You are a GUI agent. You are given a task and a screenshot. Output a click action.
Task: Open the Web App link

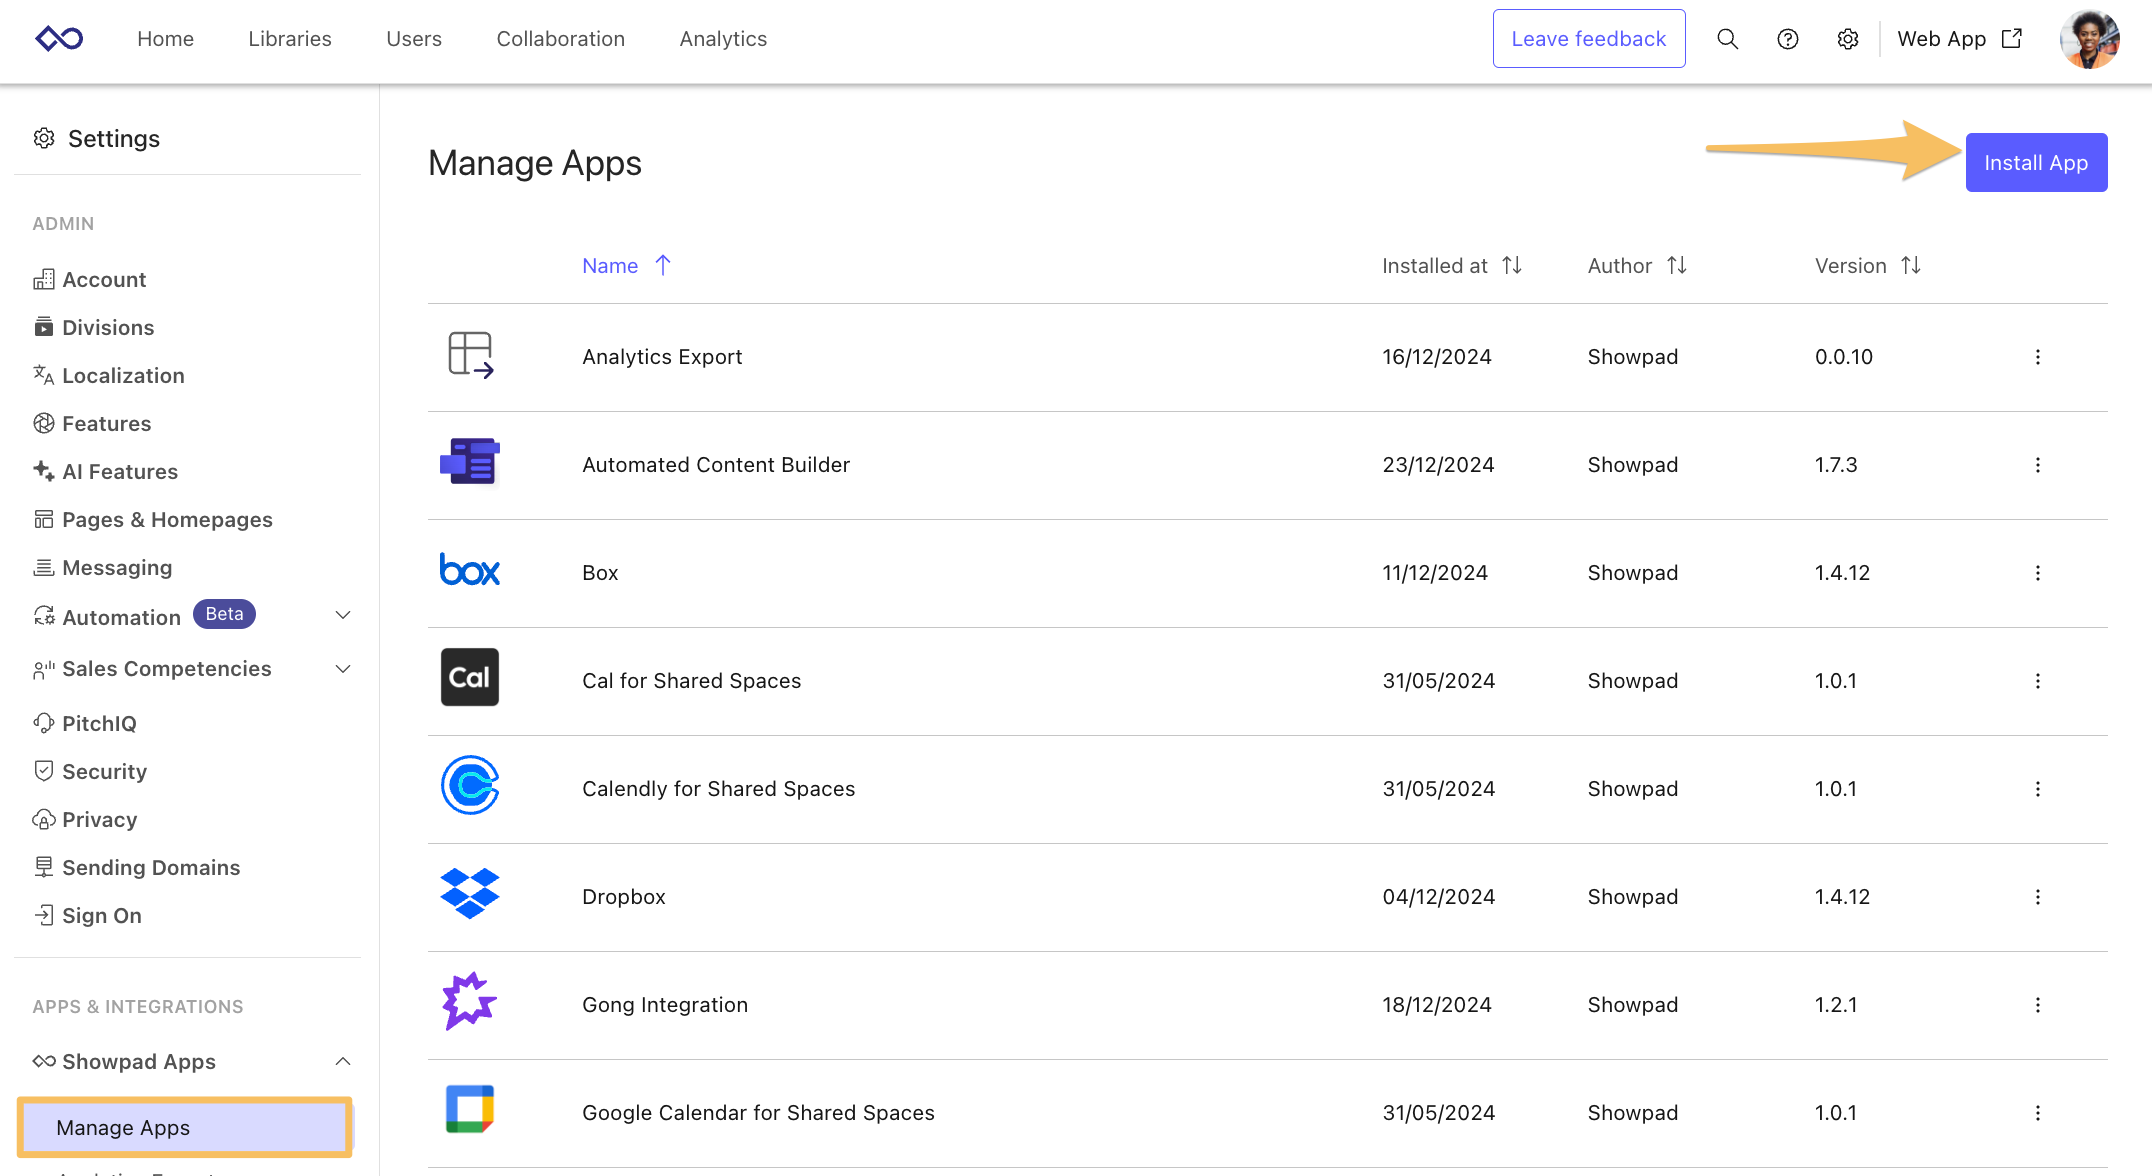(1959, 39)
